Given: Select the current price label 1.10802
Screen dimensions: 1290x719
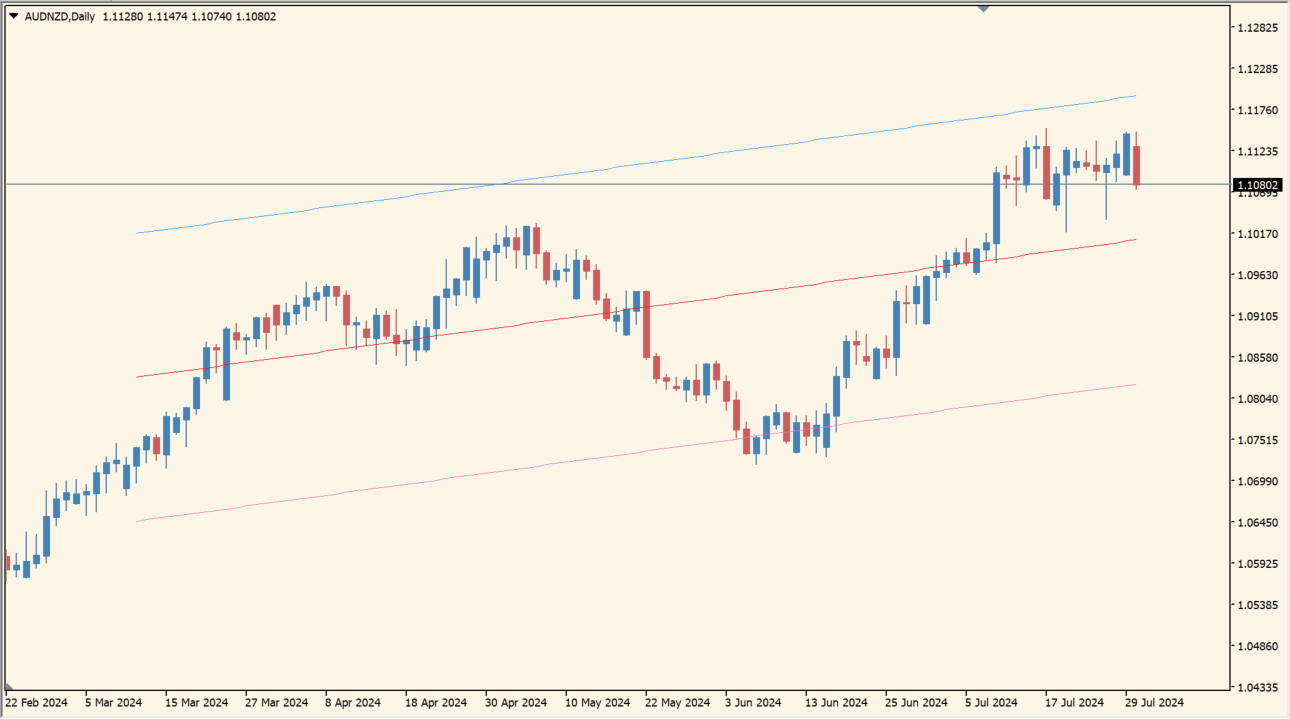Looking at the screenshot, I should click(1258, 185).
